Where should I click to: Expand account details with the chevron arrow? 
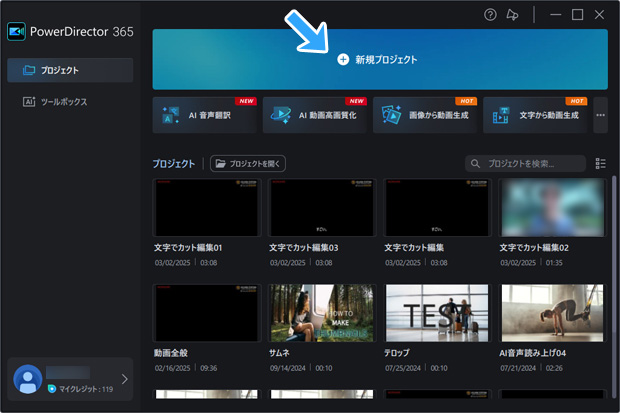tap(125, 379)
